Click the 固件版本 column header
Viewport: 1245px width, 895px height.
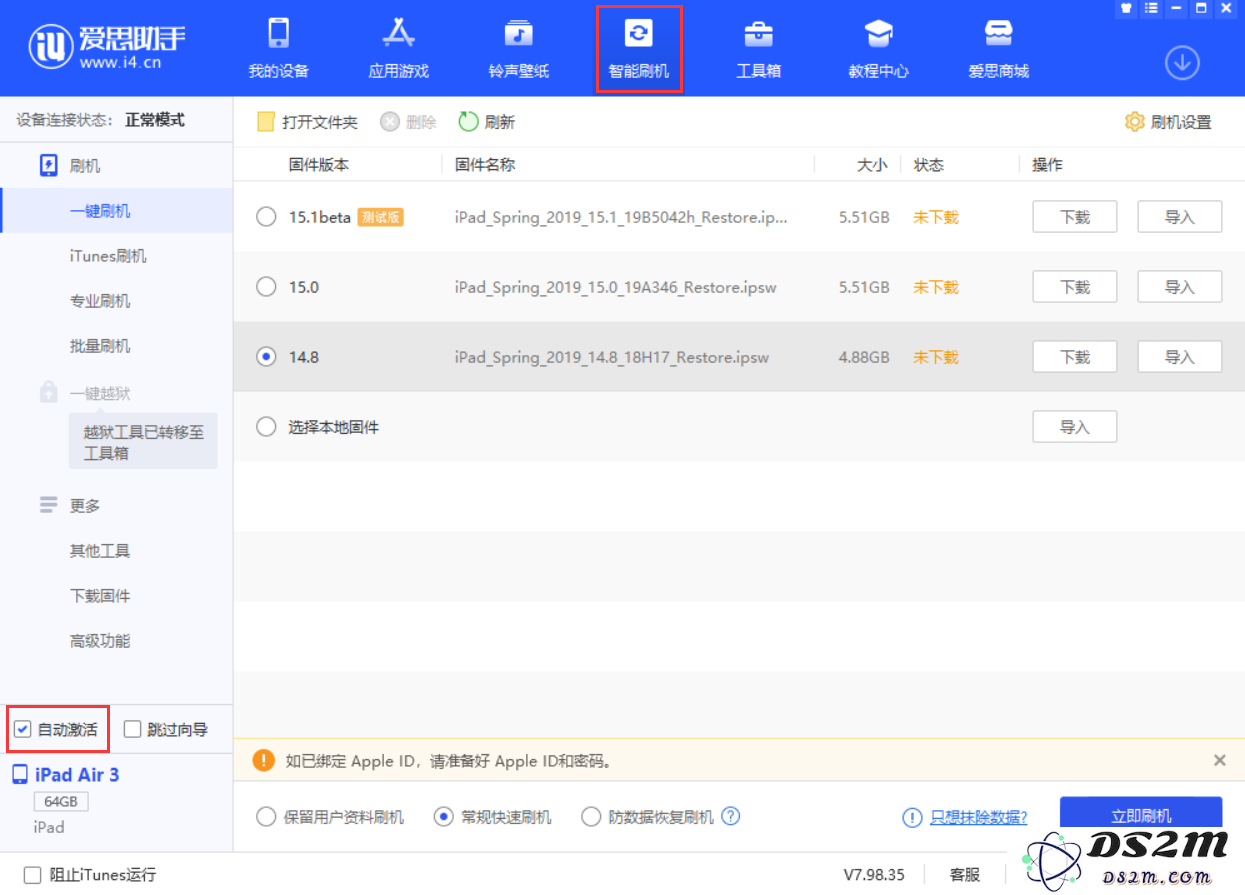[319, 165]
